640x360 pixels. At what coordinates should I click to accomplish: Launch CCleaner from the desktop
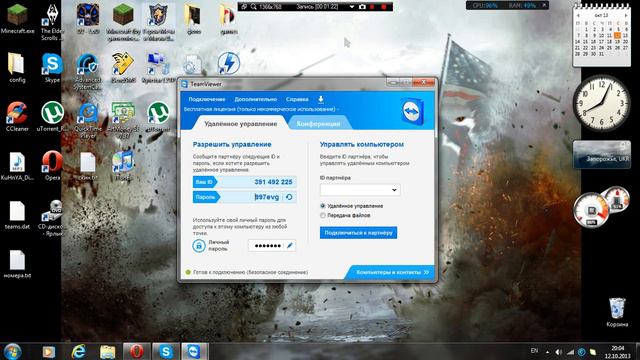pos(17,117)
